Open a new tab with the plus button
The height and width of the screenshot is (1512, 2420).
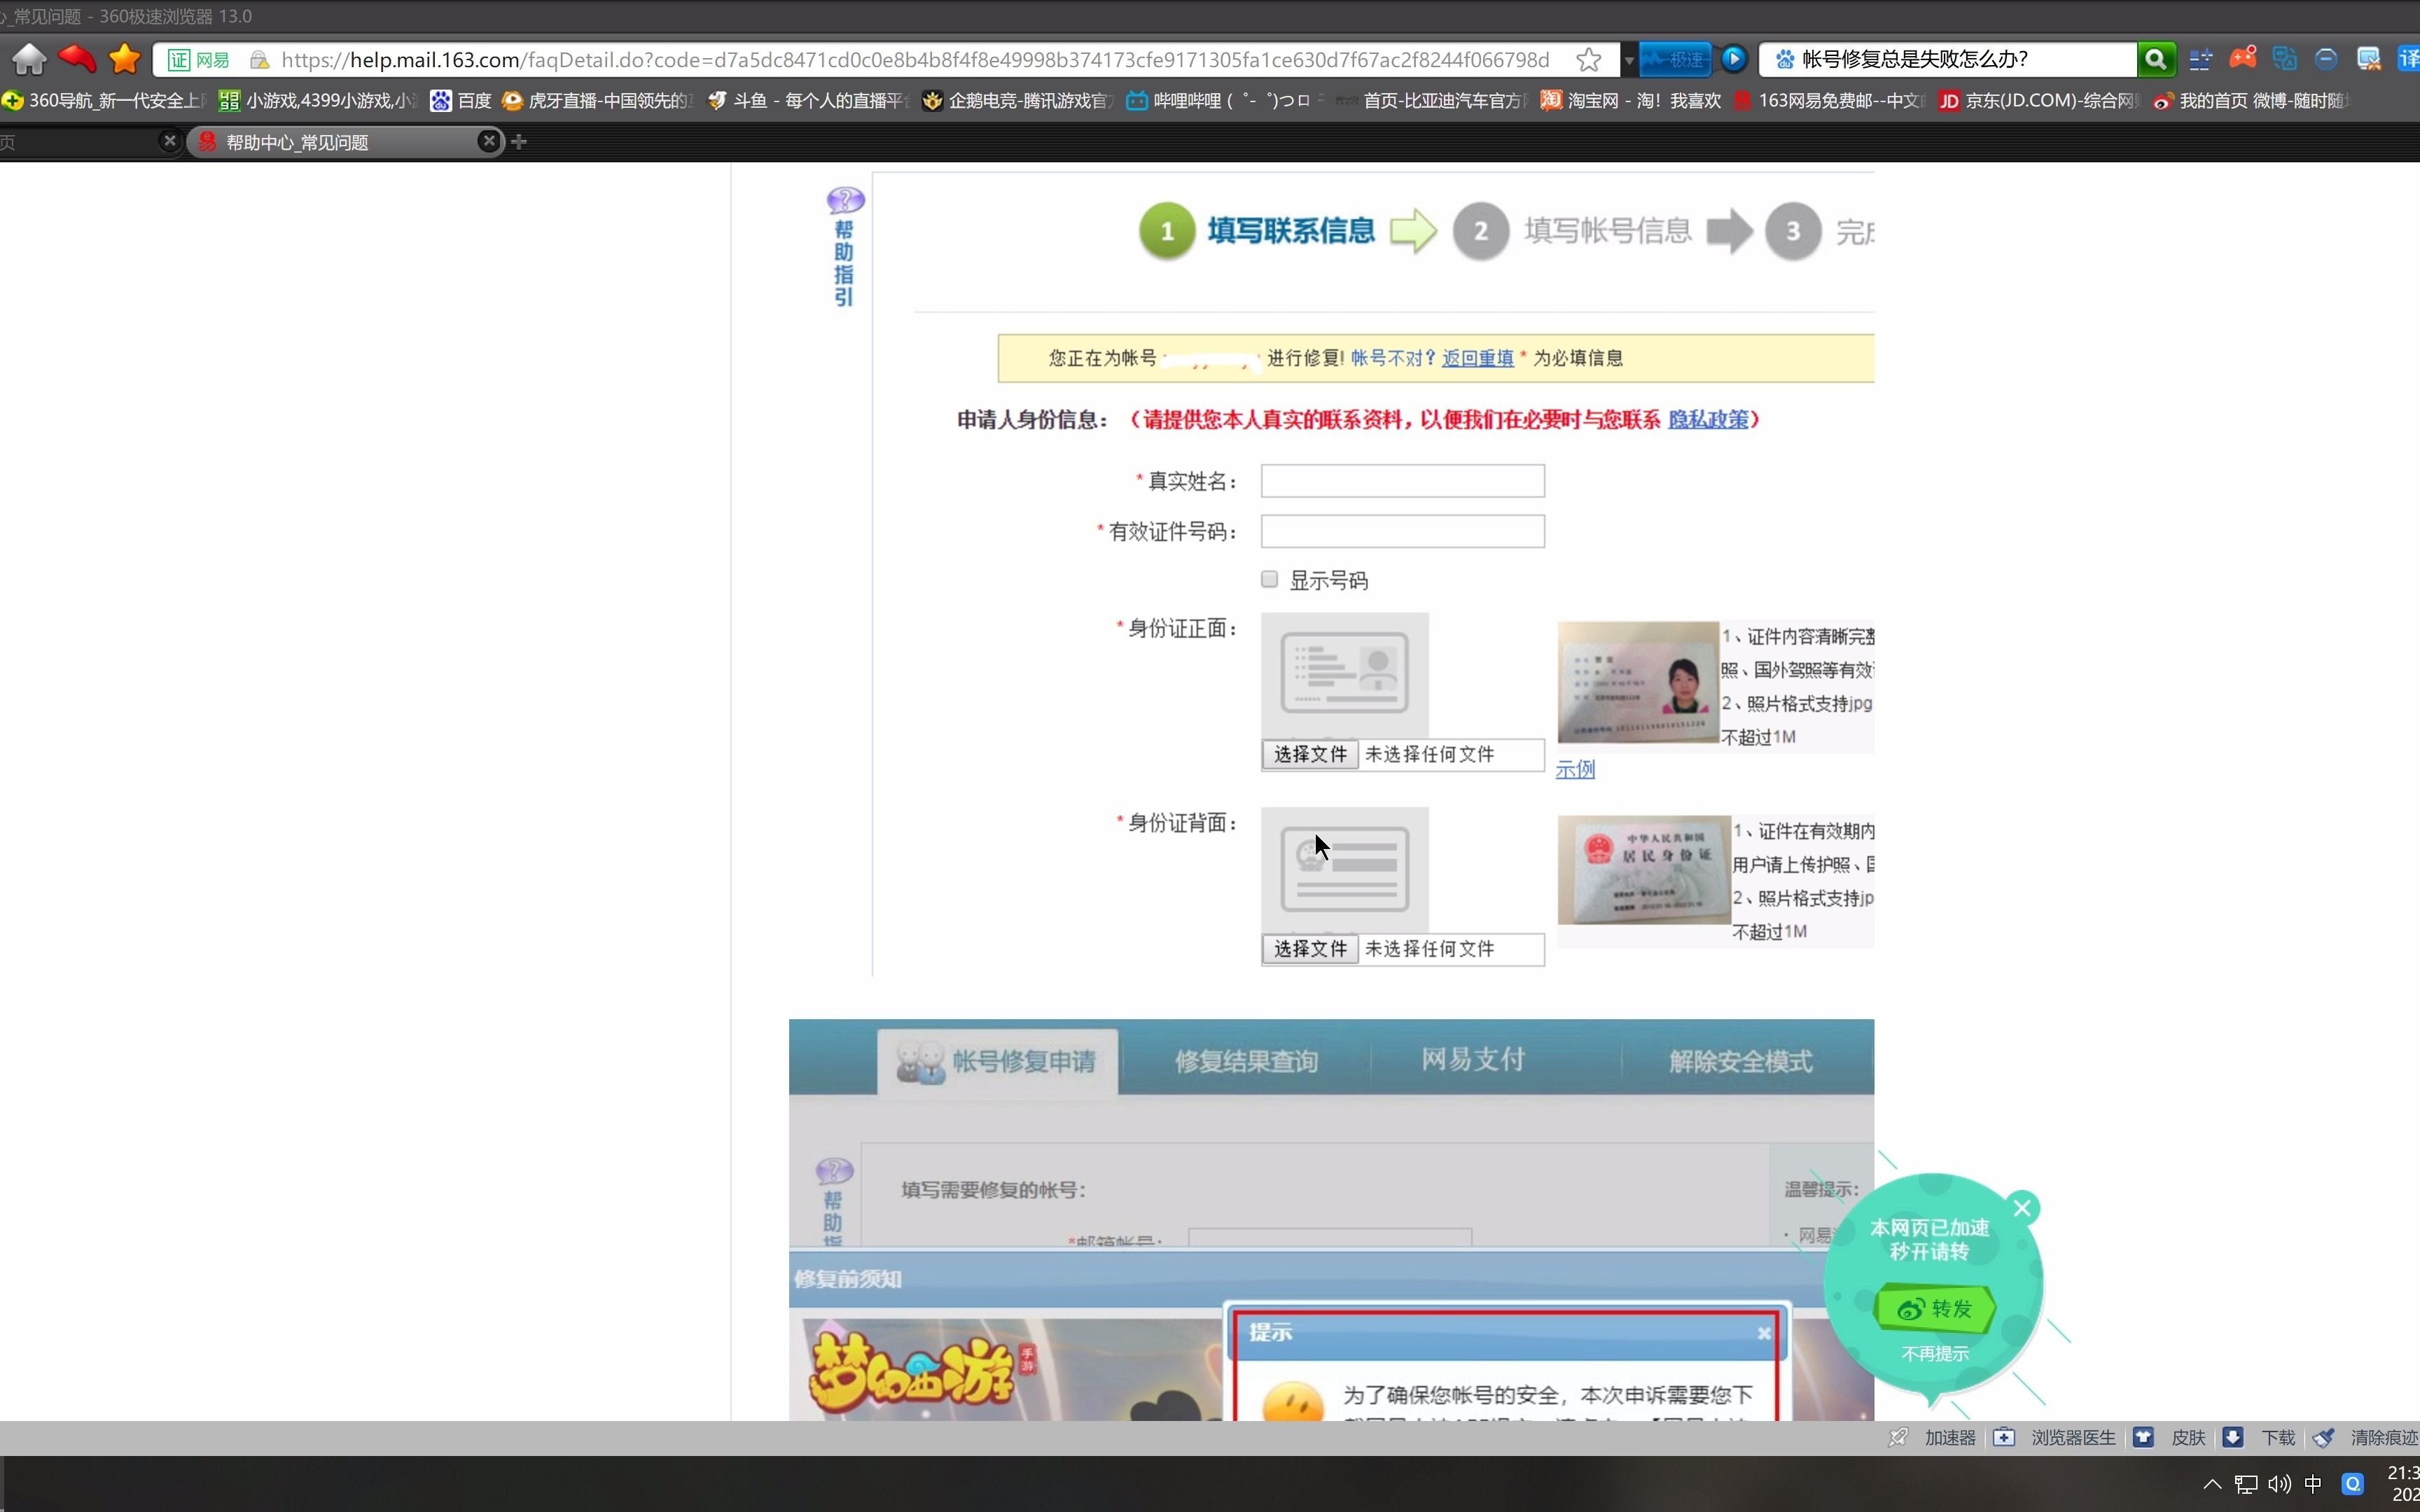pos(518,141)
